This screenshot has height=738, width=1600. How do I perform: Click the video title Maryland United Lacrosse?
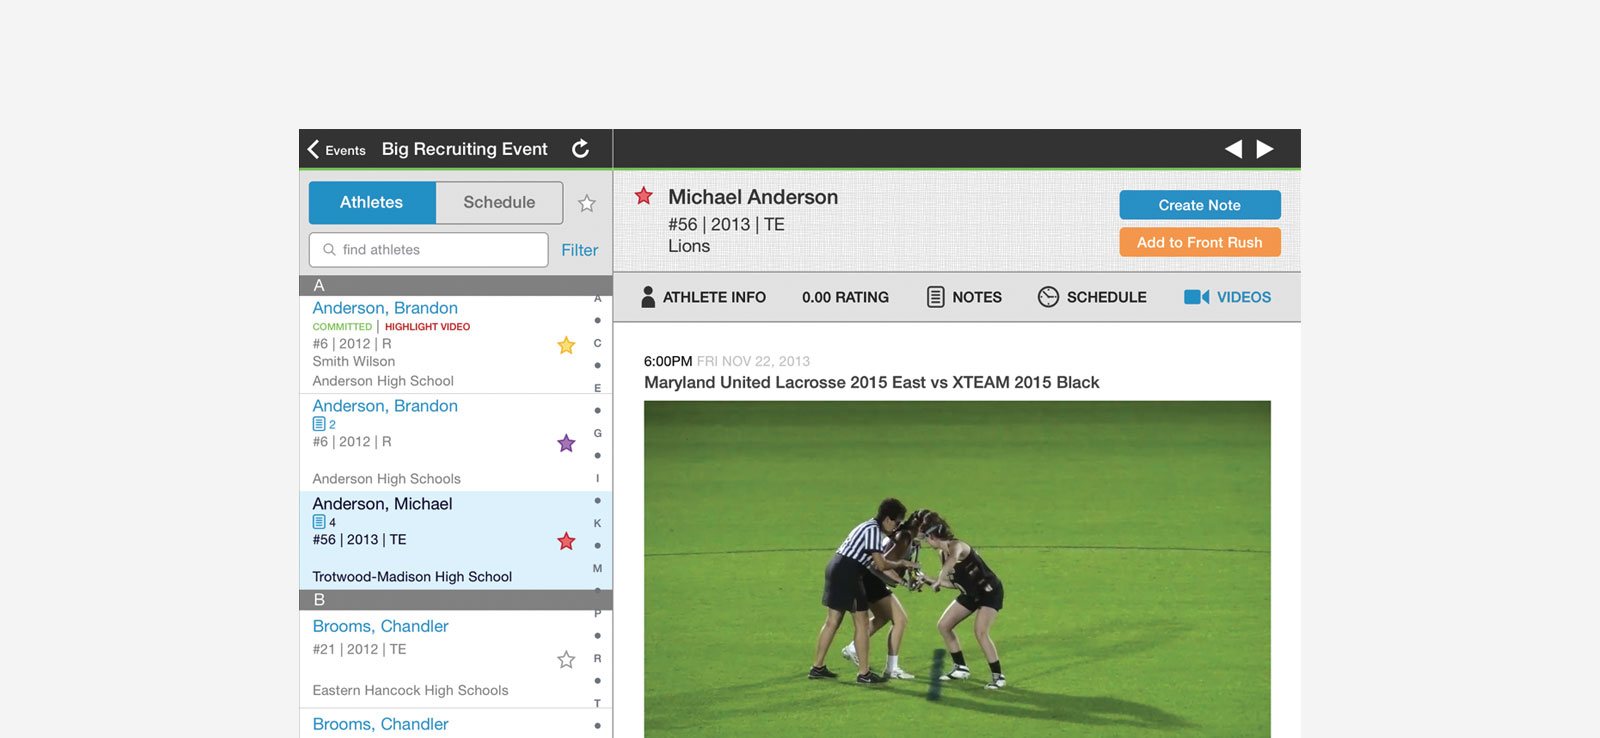pos(871,382)
